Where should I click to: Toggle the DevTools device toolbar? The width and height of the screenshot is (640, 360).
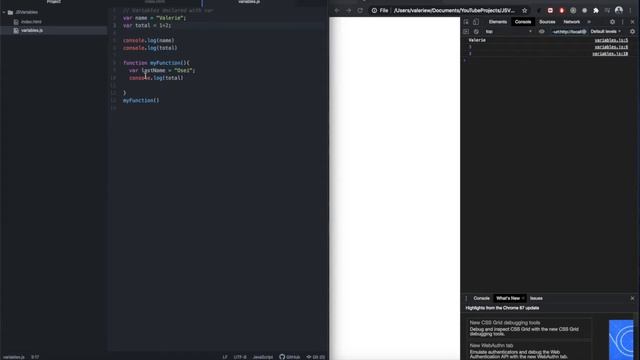click(x=476, y=22)
